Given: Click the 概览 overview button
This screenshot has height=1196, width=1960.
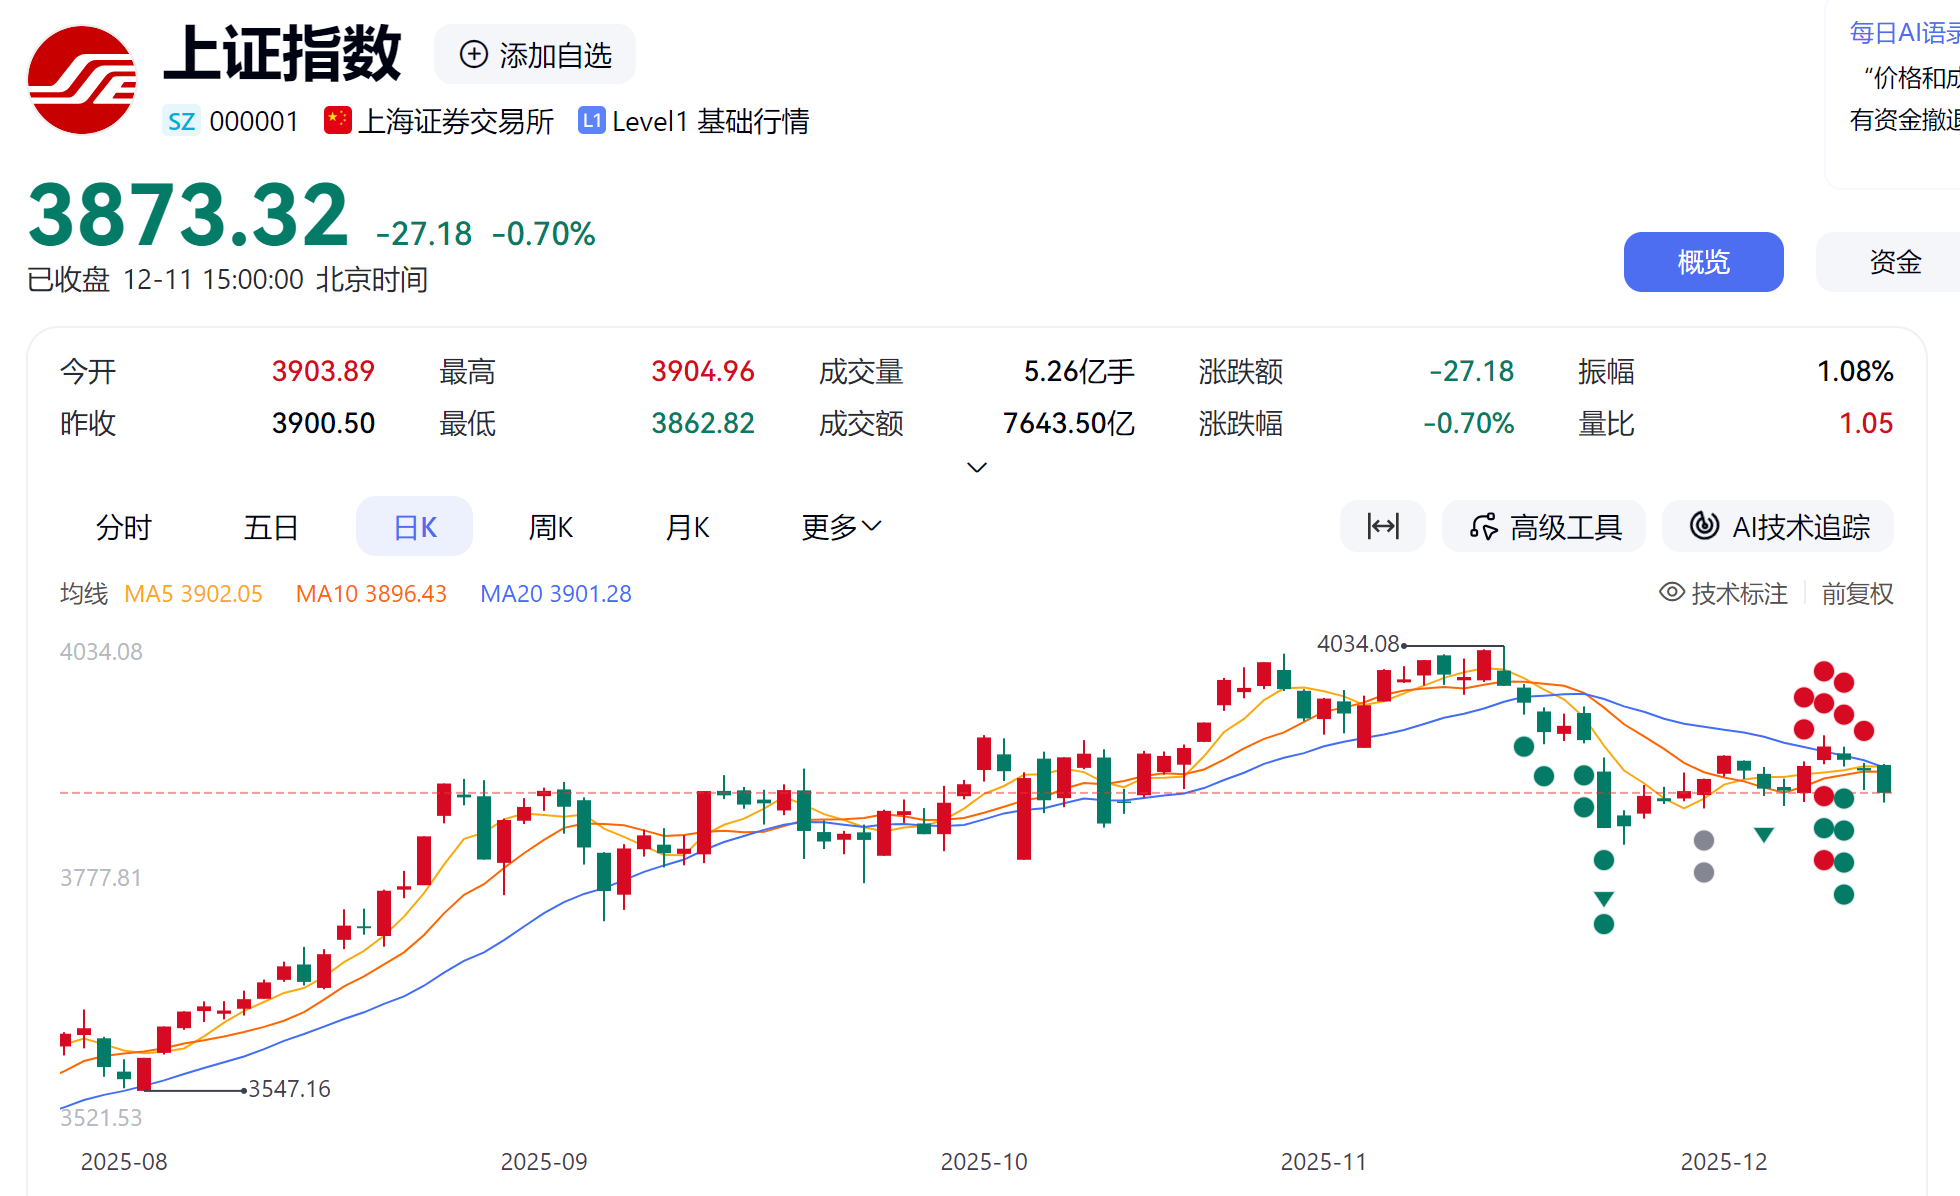Looking at the screenshot, I should (1702, 262).
